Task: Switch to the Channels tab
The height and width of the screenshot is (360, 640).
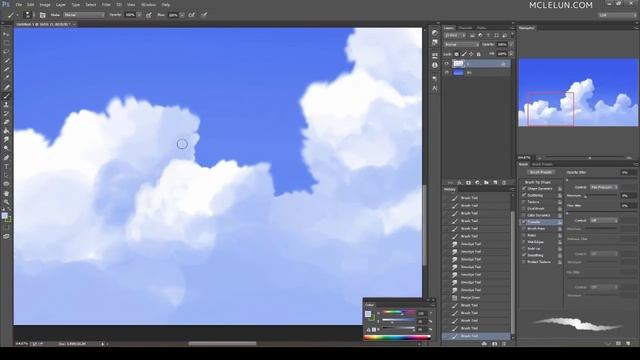Action: [x=465, y=28]
